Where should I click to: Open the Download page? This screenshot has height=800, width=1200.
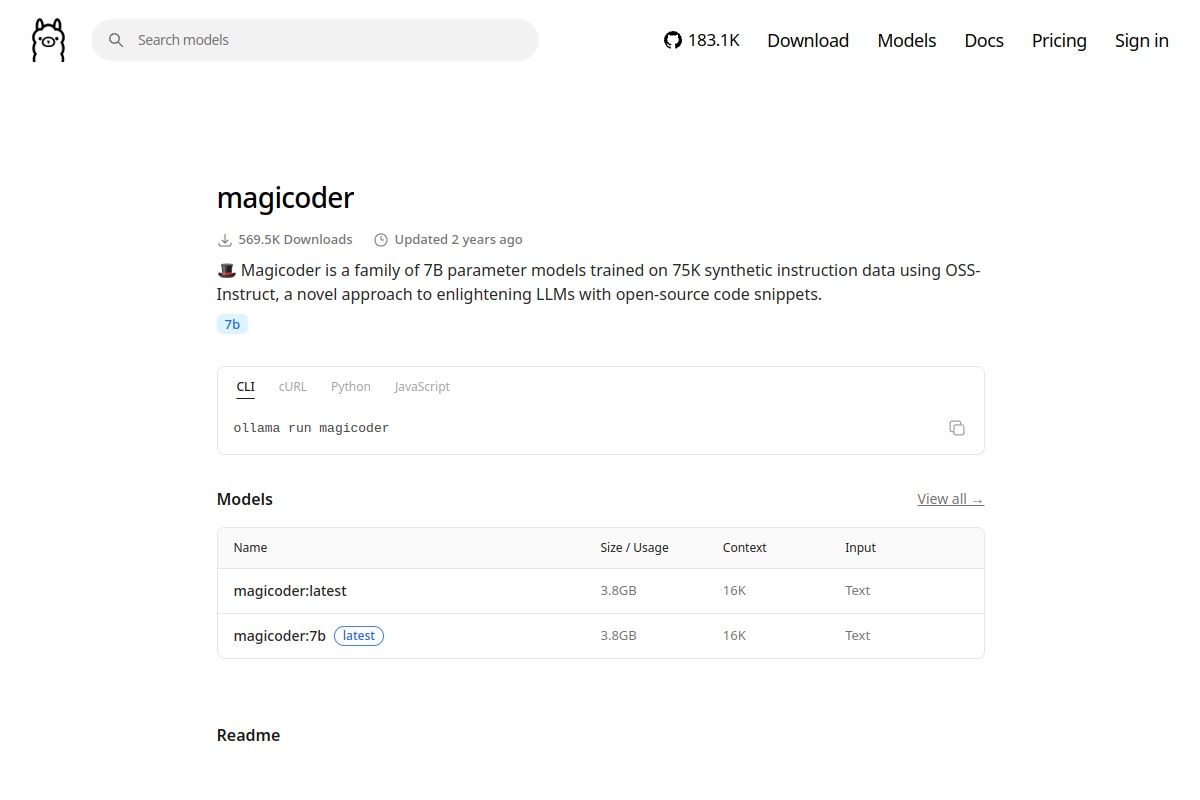[x=808, y=40]
